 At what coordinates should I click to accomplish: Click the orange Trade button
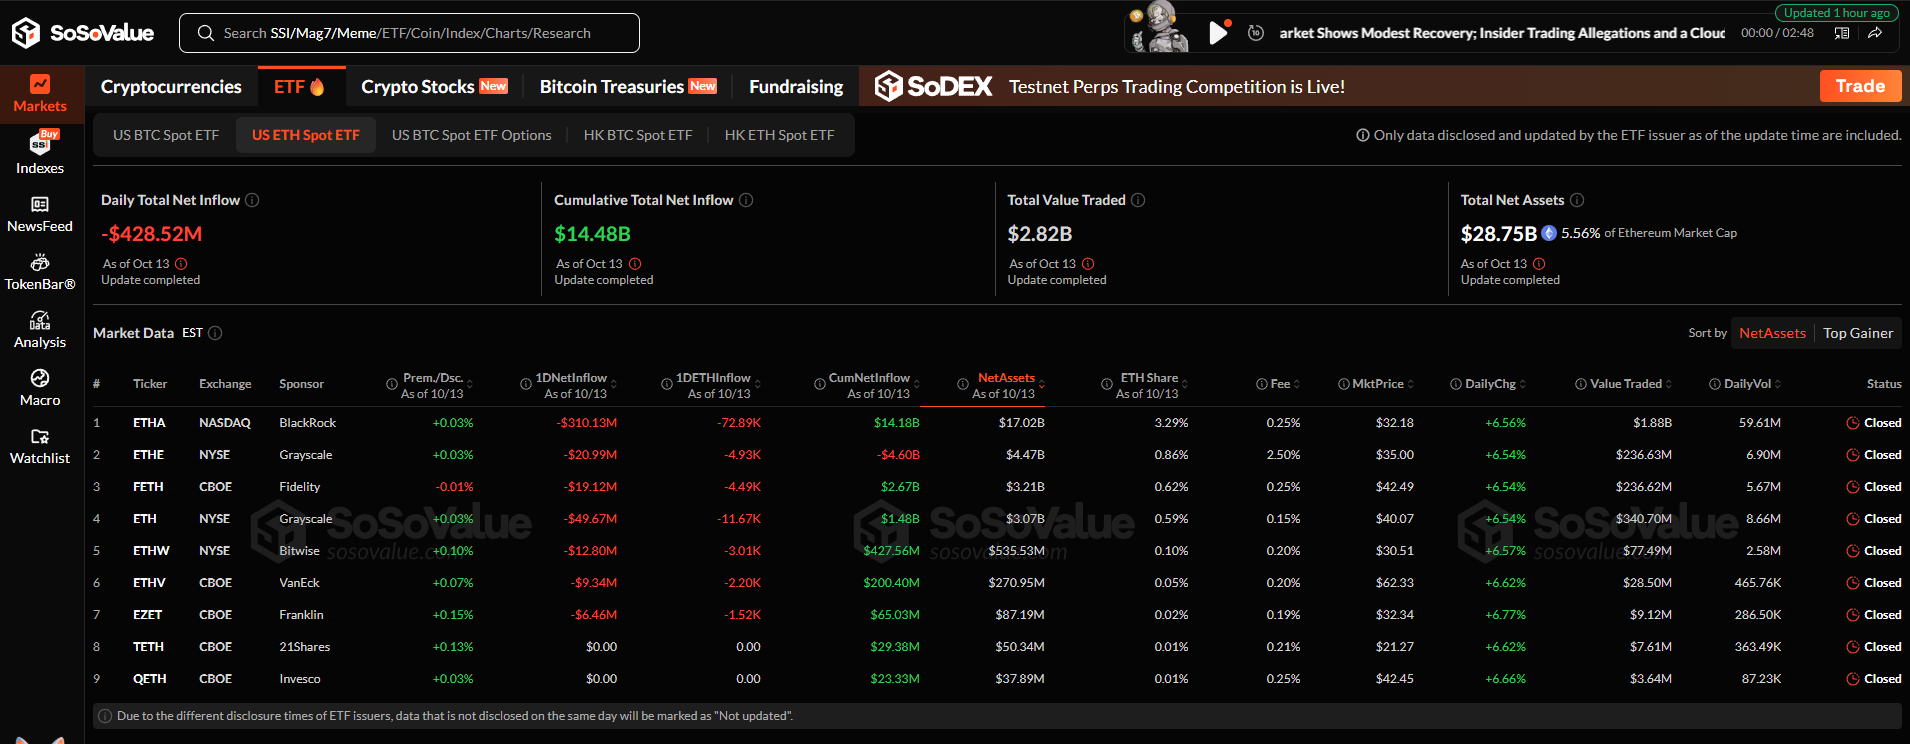click(x=1860, y=86)
